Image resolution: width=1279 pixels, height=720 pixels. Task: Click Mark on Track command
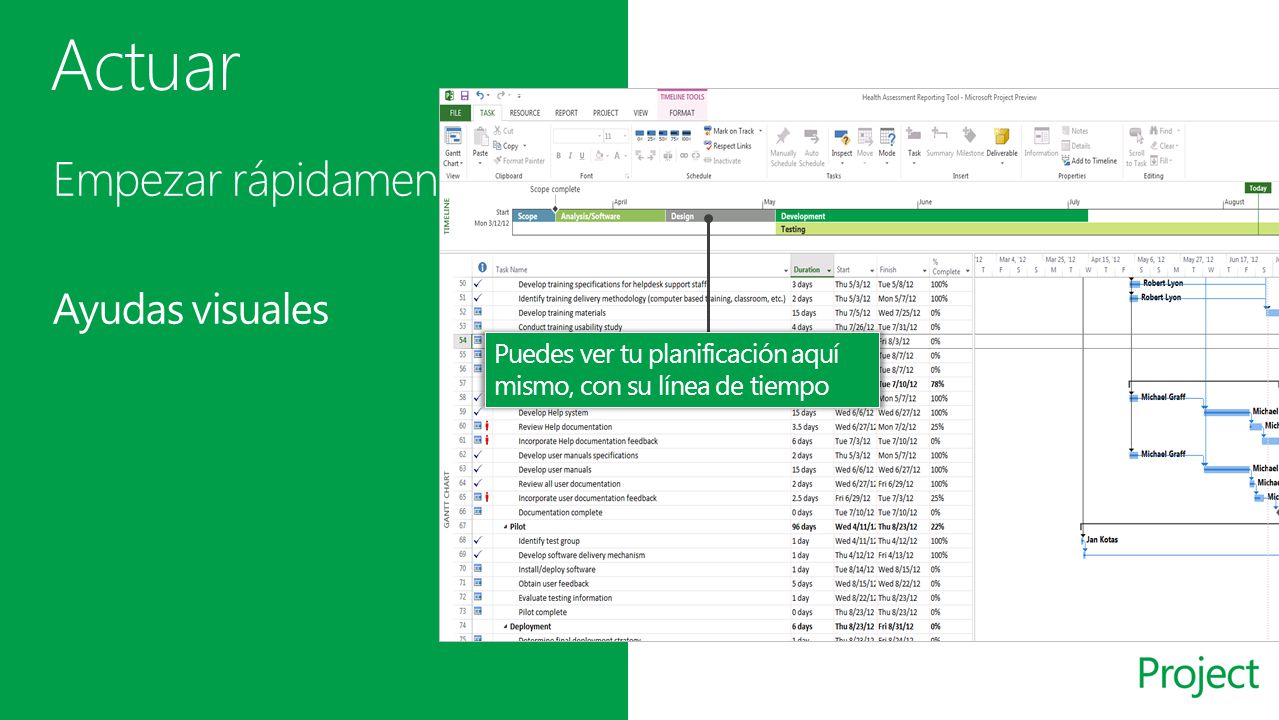coord(729,131)
